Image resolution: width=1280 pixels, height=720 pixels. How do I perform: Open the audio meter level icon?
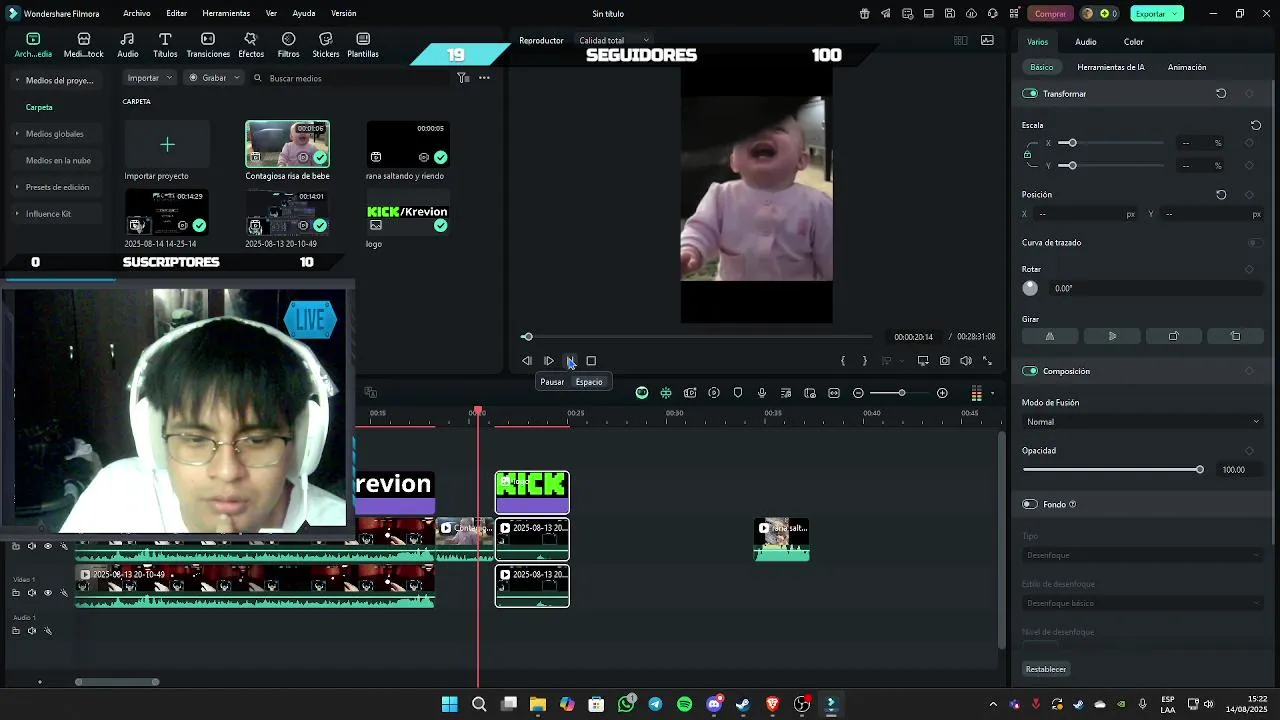click(x=976, y=393)
